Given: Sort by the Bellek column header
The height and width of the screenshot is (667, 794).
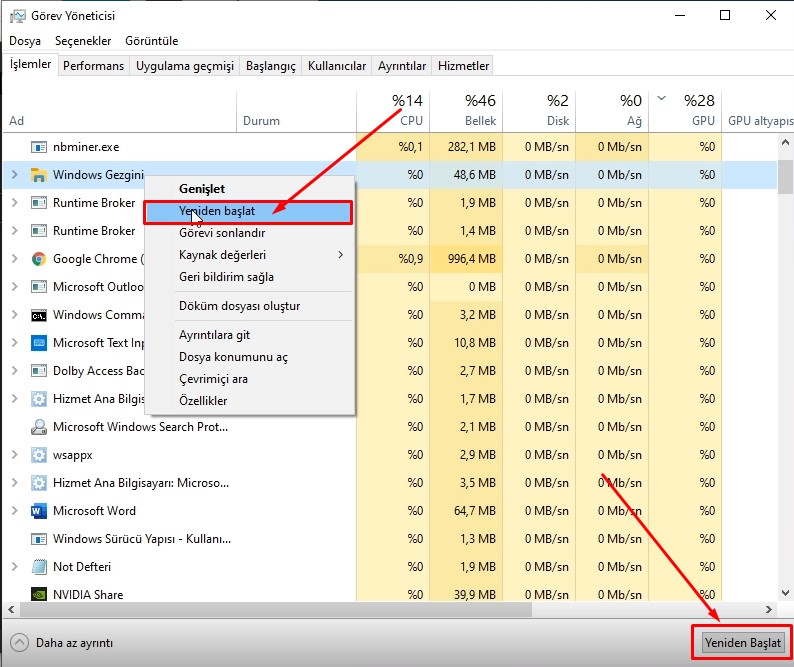Looking at the screenshot, I should point(466,111).
